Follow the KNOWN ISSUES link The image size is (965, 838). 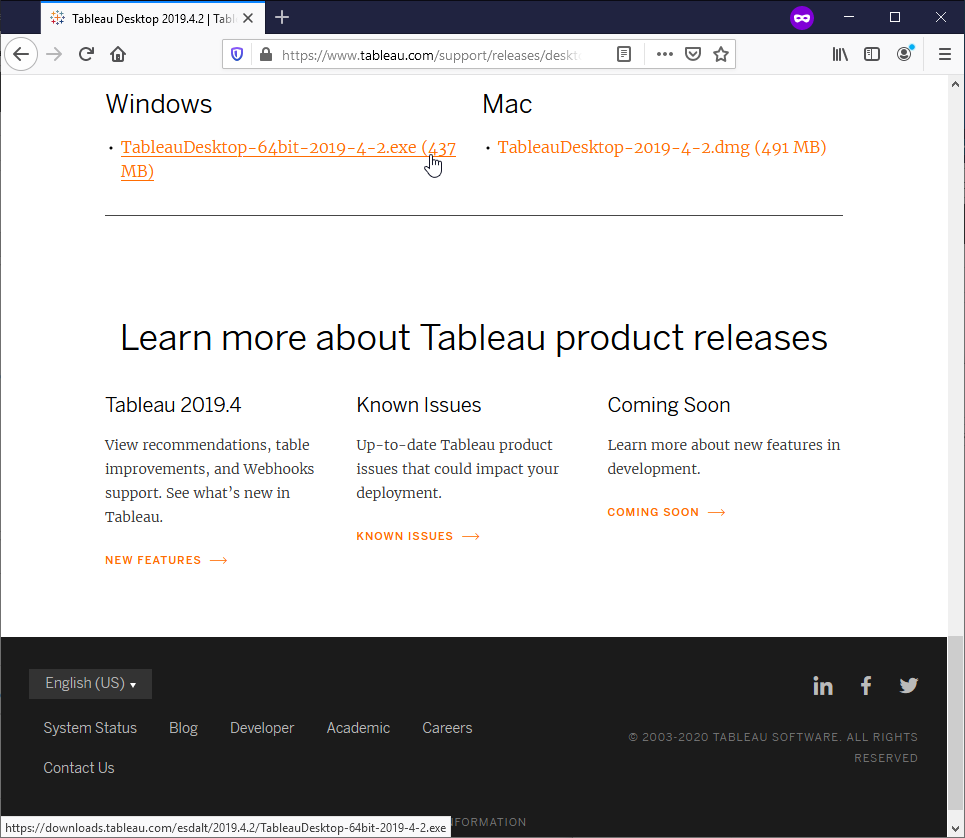tap(418, 537)
